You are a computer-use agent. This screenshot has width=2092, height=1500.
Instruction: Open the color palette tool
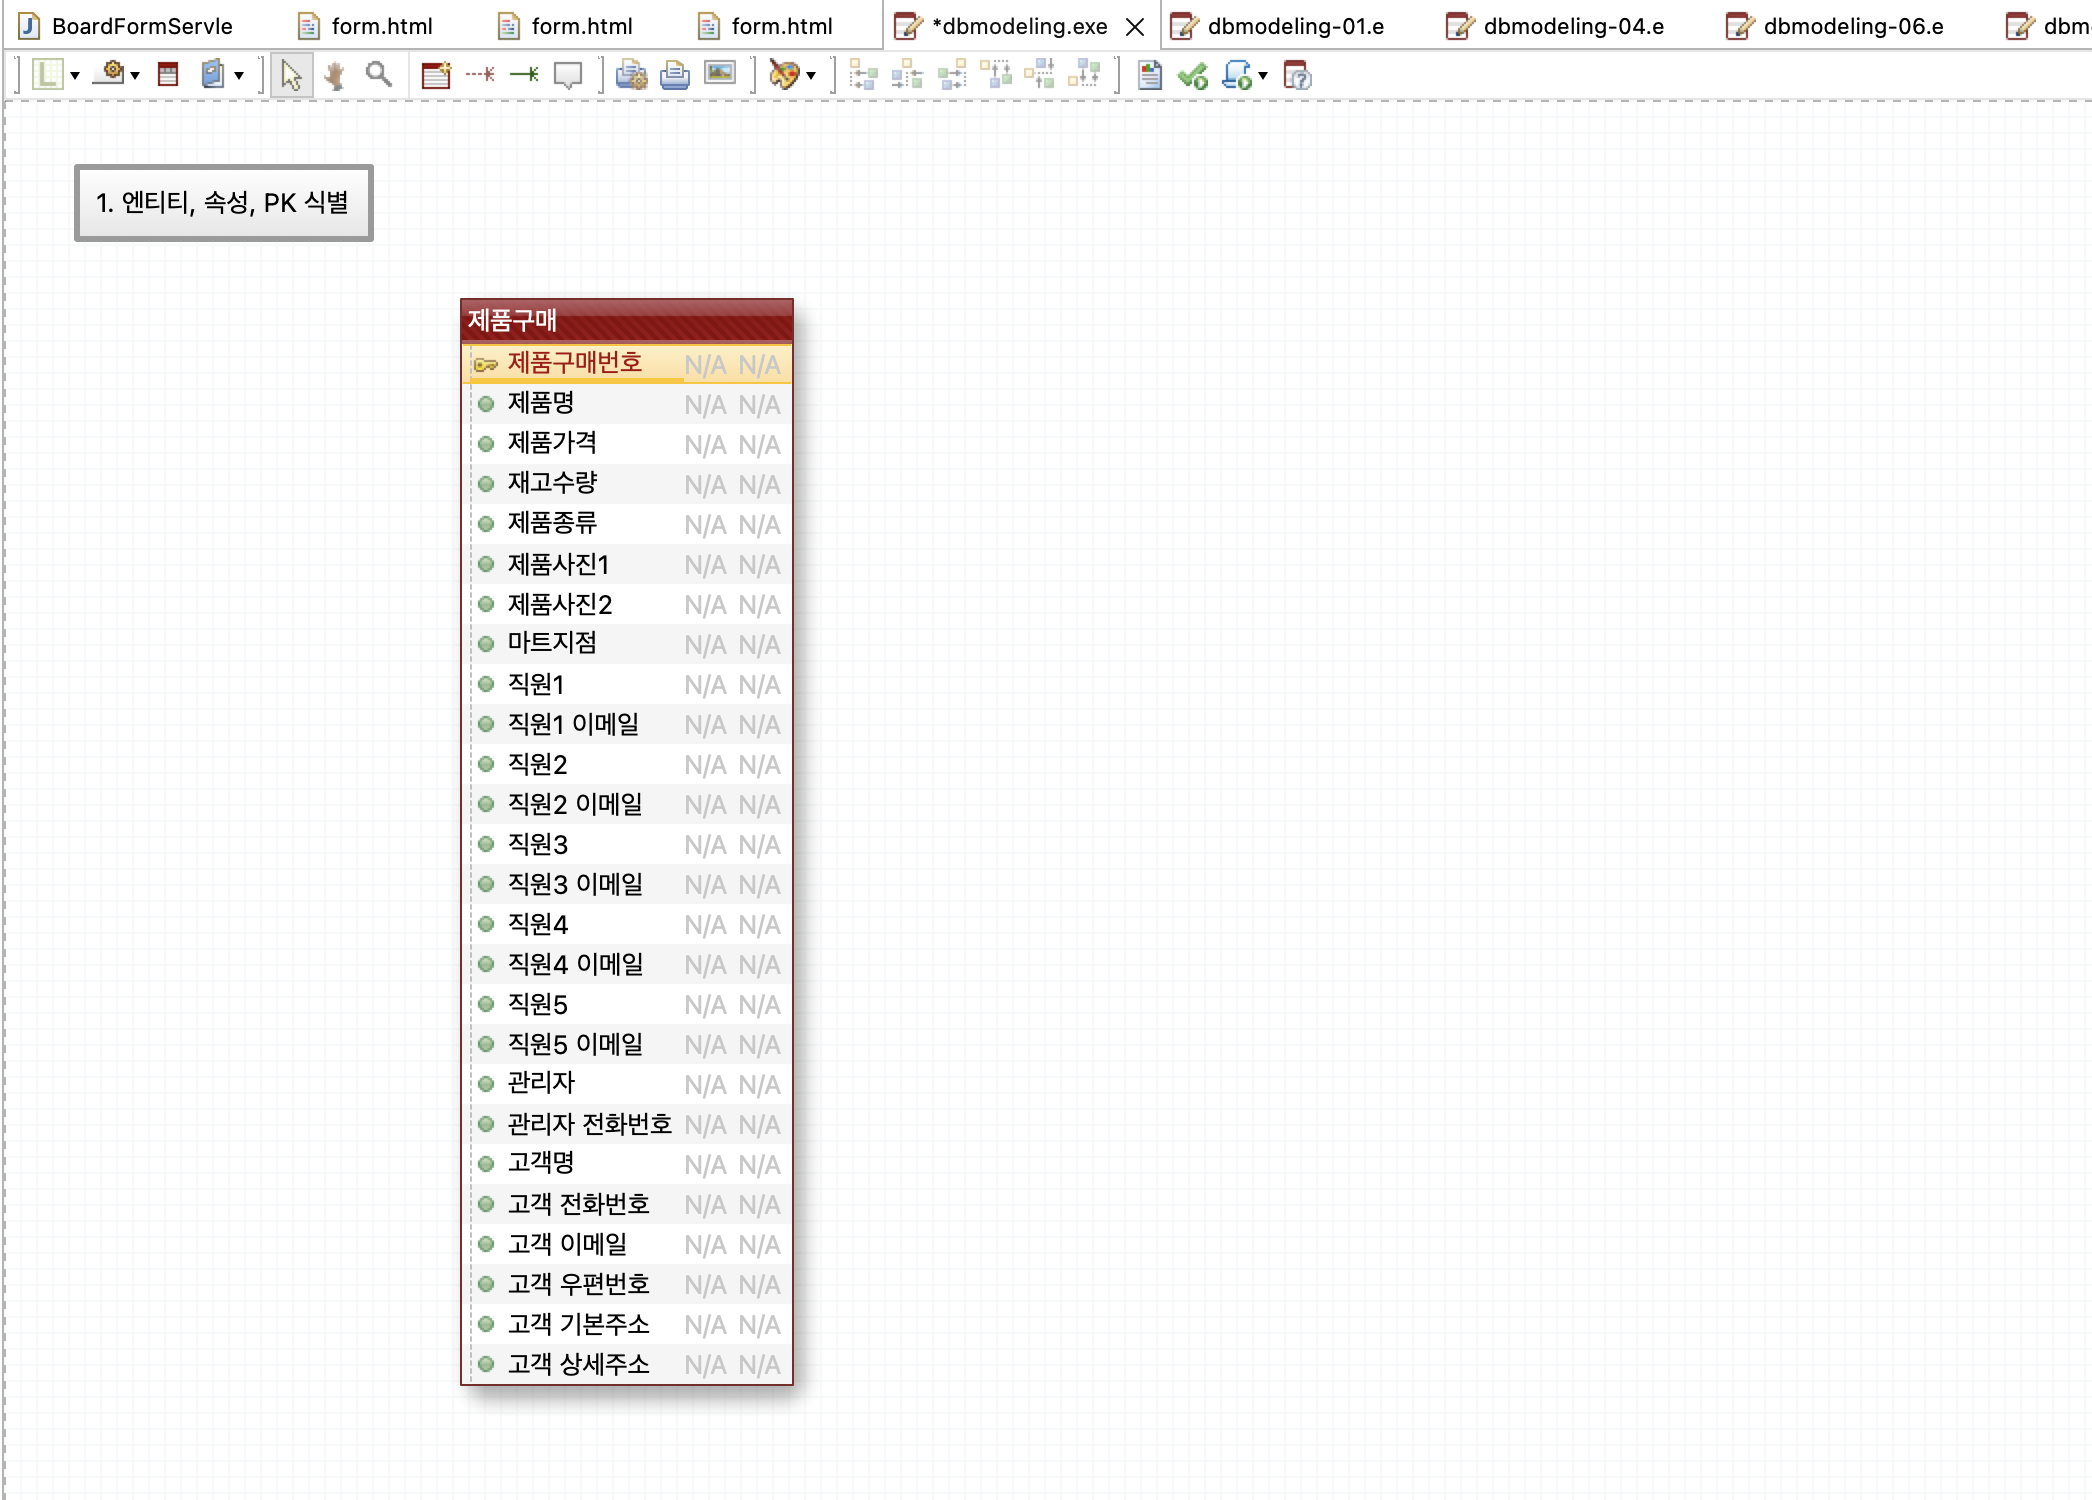pos(785,75)
